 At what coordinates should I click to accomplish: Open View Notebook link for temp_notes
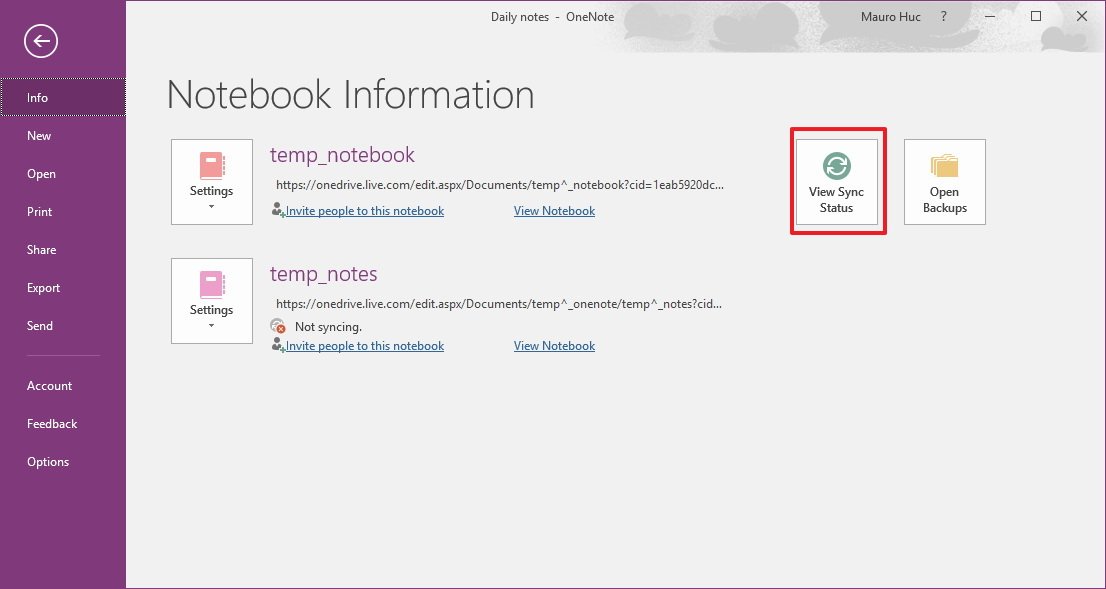pos(554,346)
